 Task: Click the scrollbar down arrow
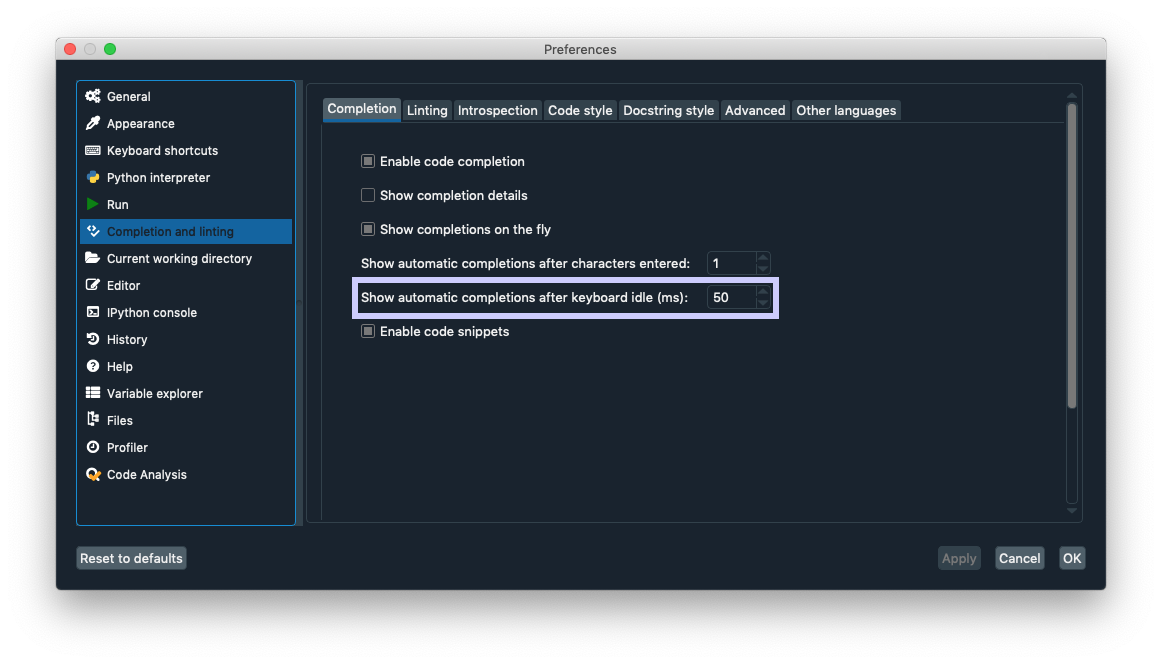tap(1072, 510)
